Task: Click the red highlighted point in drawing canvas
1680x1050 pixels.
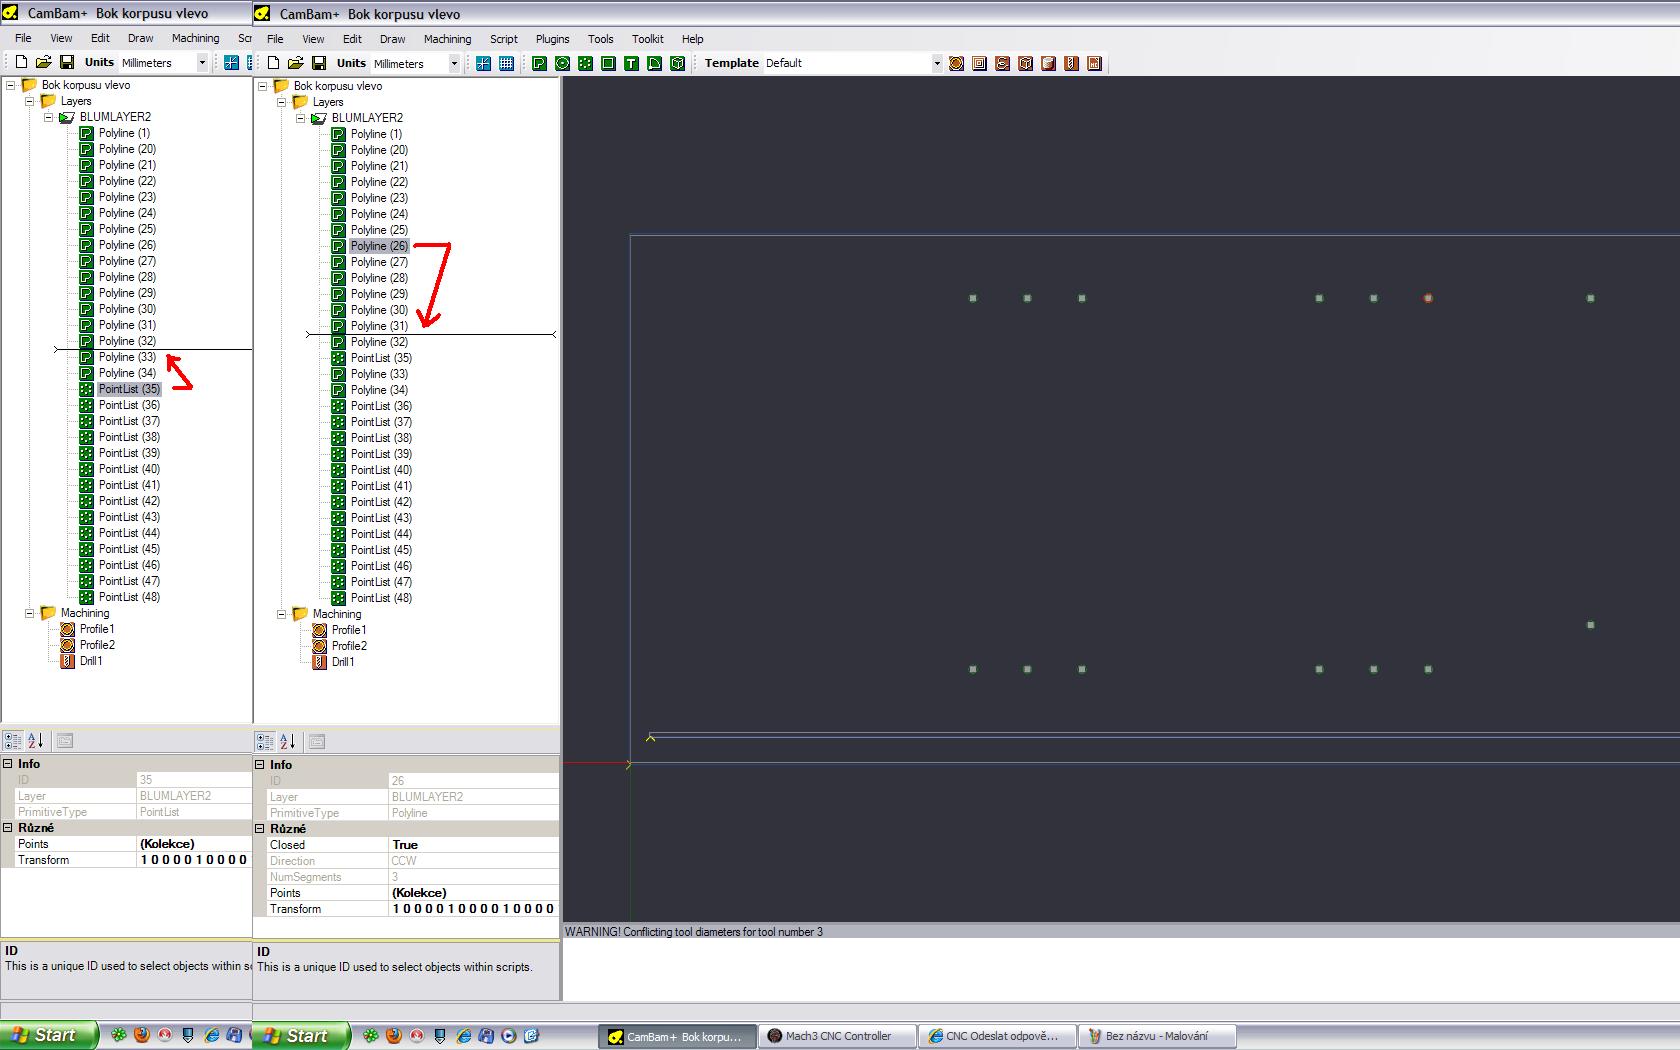Action: [1428, 298]
